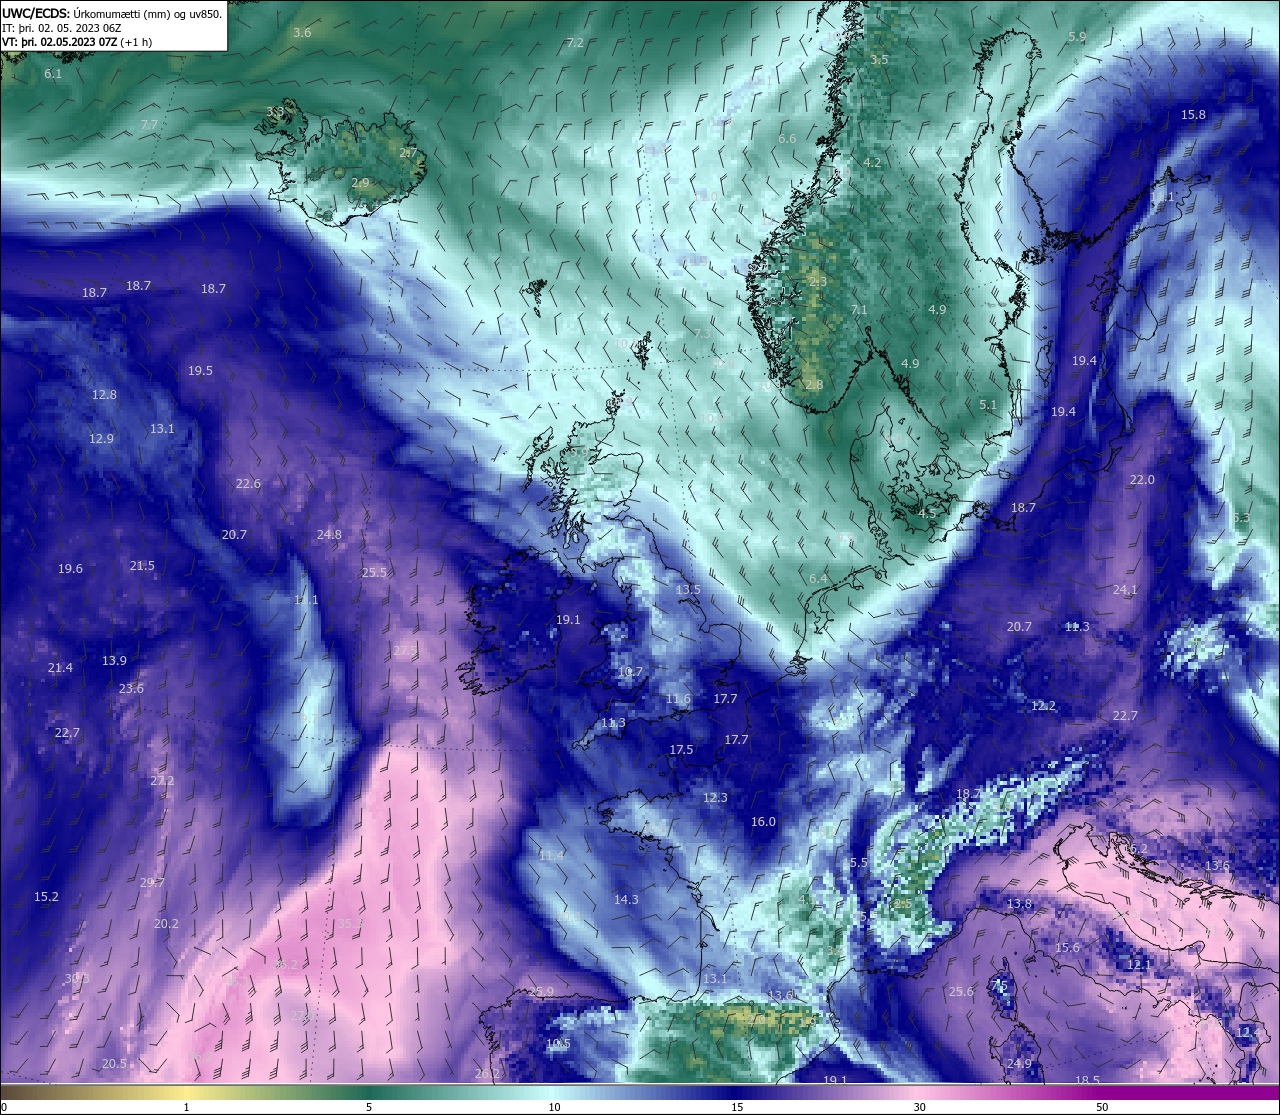Click the map value '19.5'
The width and height of the screenshot is (1280, 1115).
[200, 371]
